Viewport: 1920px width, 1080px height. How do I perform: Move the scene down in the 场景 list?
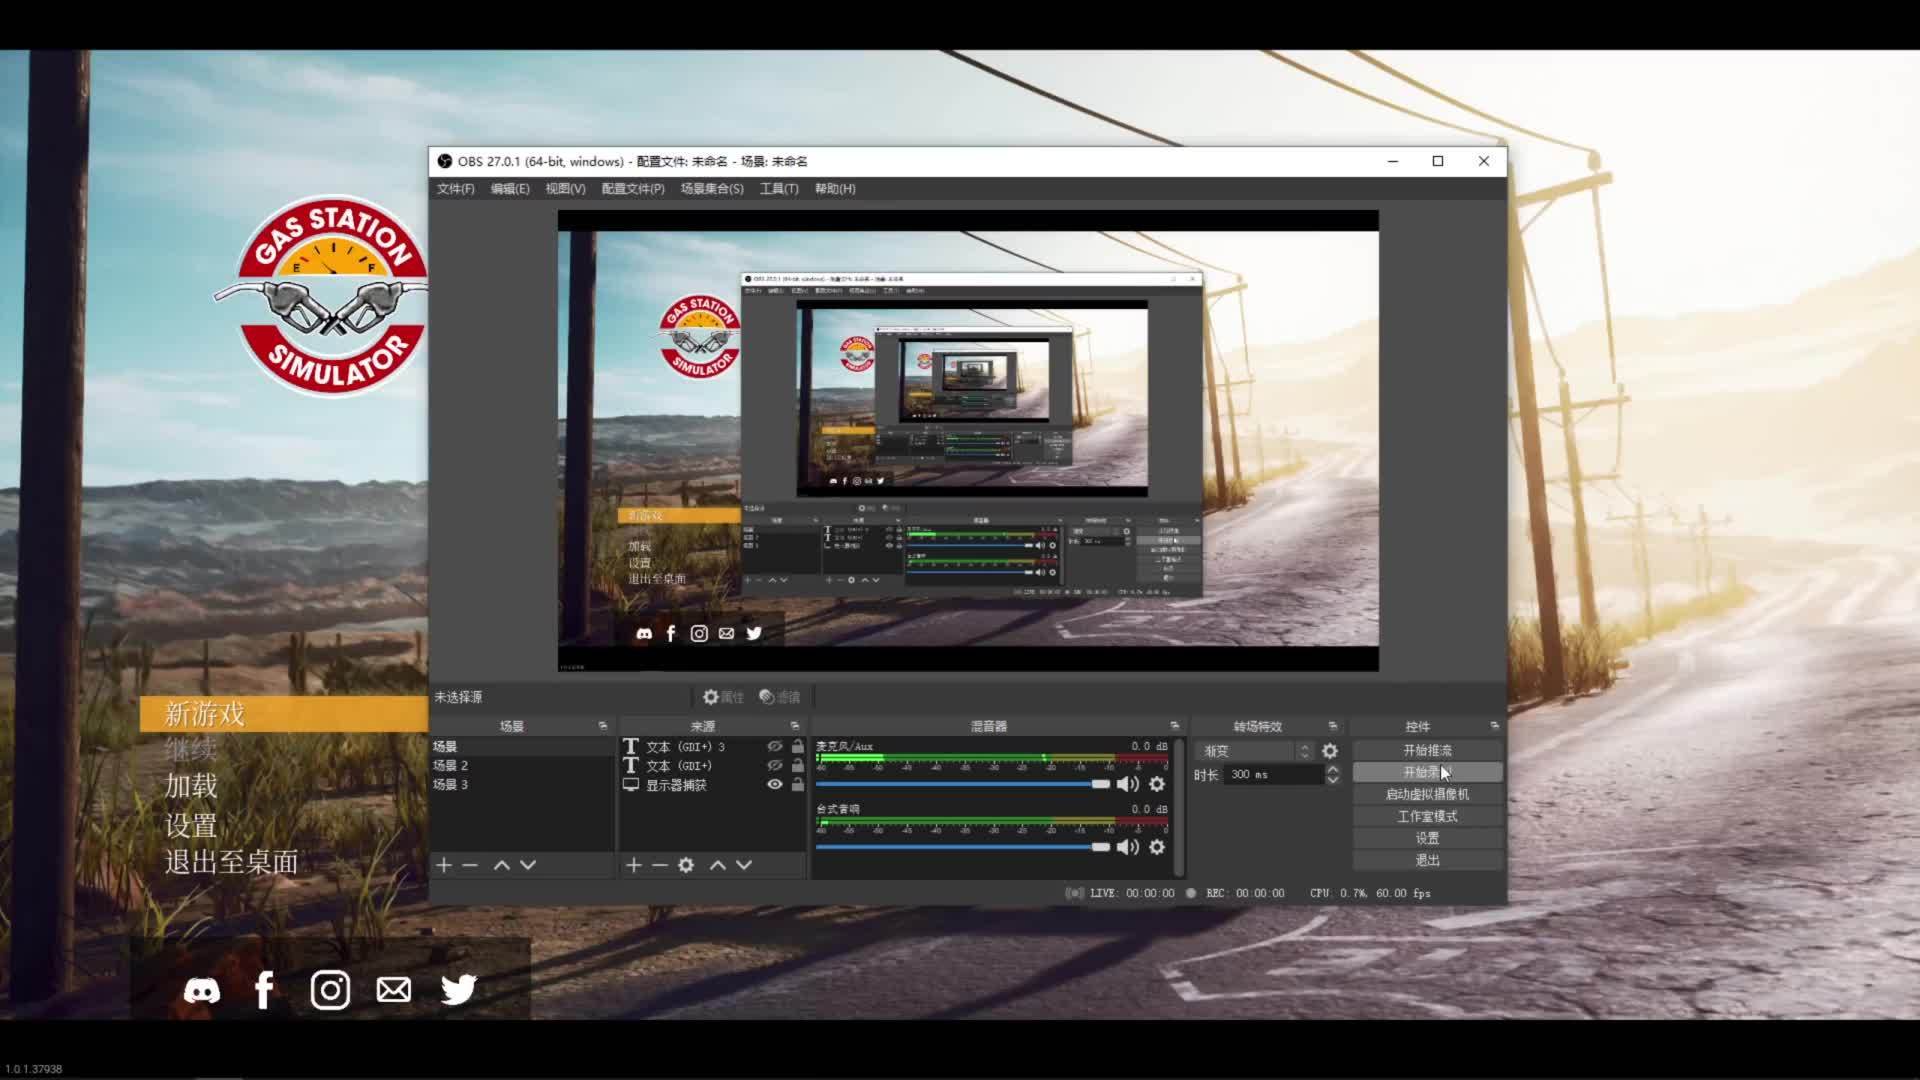tap(528, 865)
